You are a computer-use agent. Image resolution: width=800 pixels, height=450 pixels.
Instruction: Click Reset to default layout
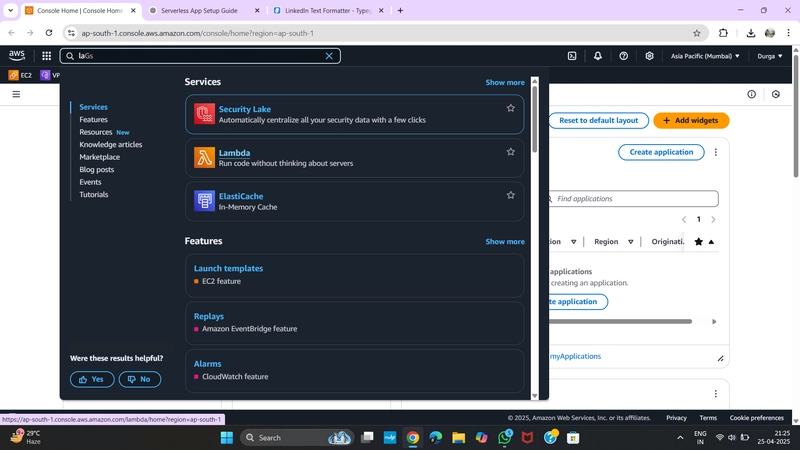(598, 120)
